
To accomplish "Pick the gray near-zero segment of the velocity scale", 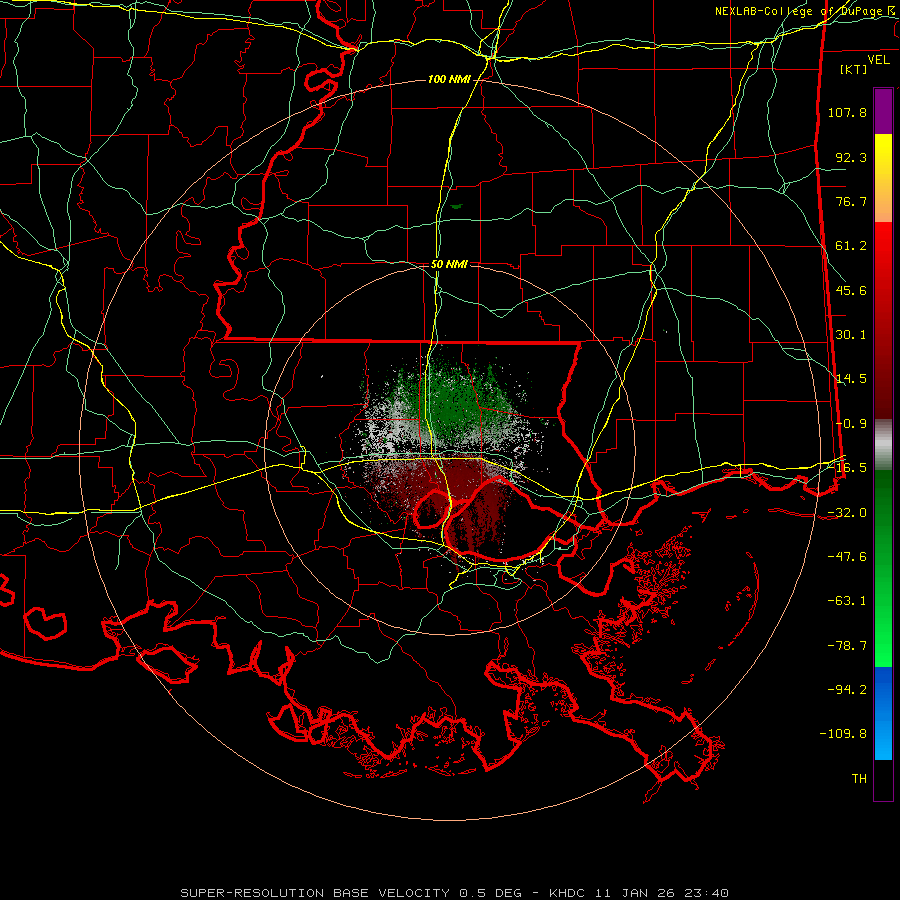I will 883,444.
